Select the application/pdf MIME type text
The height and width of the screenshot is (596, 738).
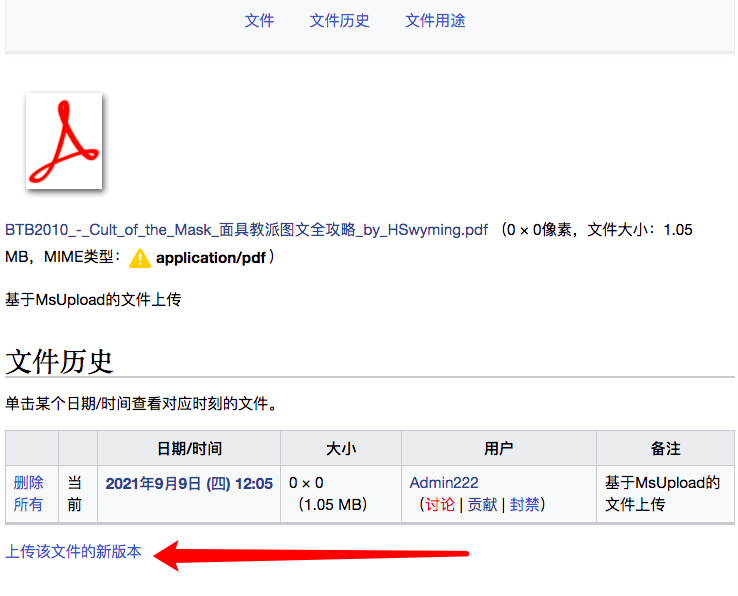pos(211,258)
